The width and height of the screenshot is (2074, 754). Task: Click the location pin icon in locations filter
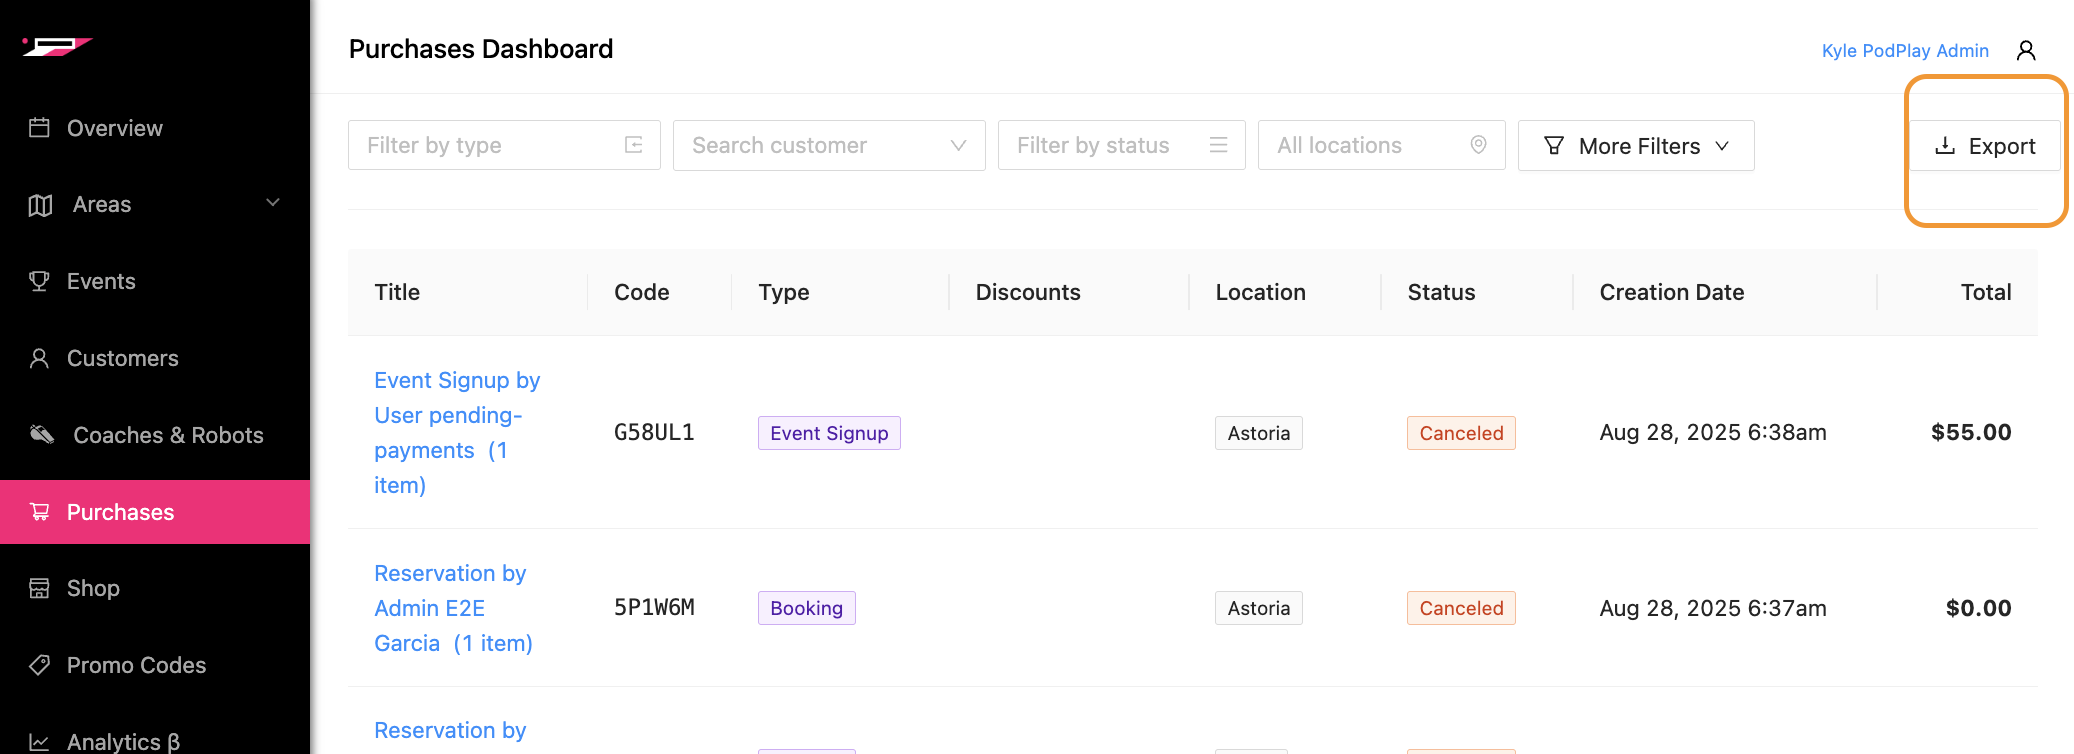(1478, 145)
